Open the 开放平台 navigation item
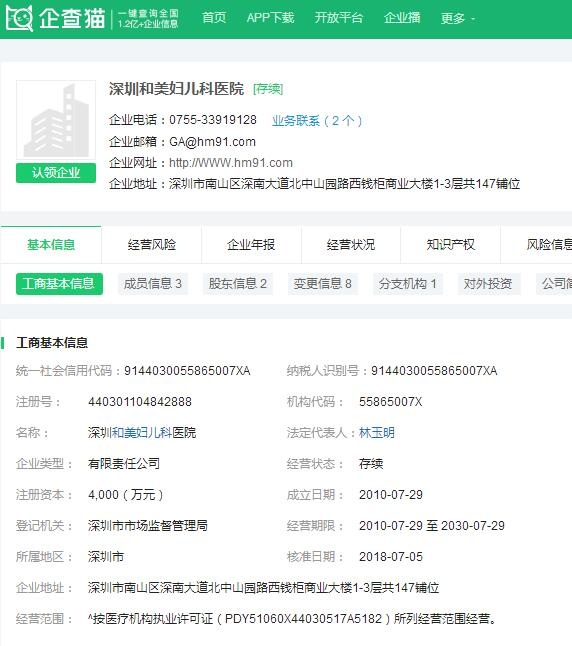Screen dimensions: 572x646 pyautogui.click(x=339, y=18)
